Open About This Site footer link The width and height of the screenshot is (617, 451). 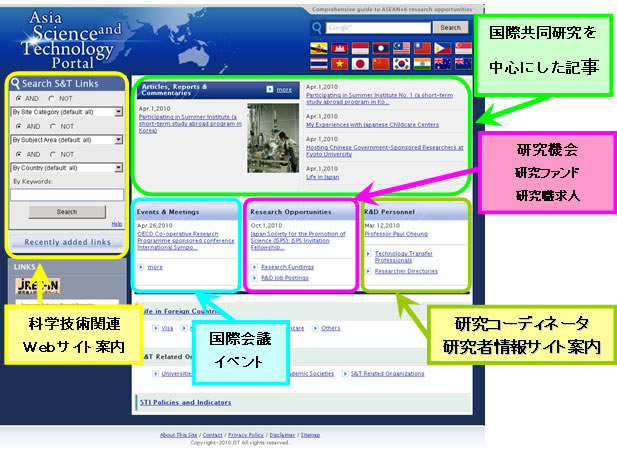click(x=178, y=435)
